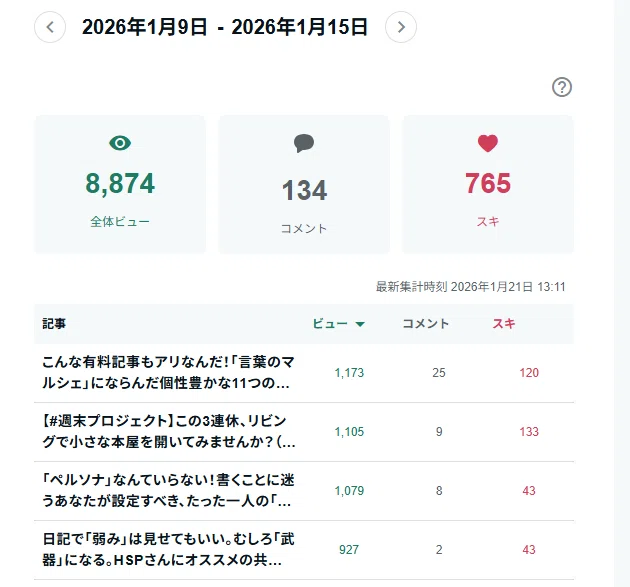Click the 記事 column header
The width and height of the screenshot is (630, 587).
pyautogui.click(x=54, y=324)
